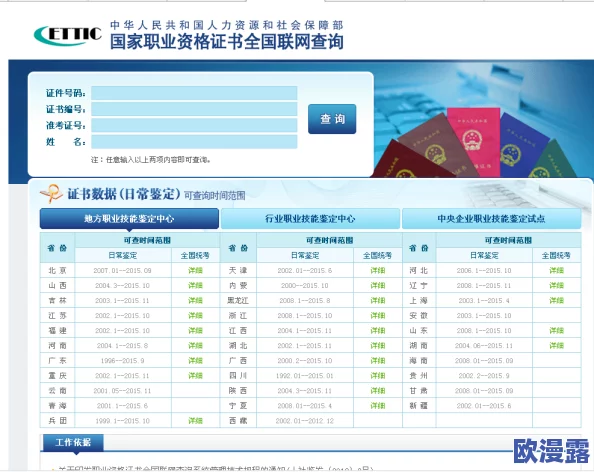
Task: Click the certificate icon beside 证书数据 heading
Action: tap(51, 194)
